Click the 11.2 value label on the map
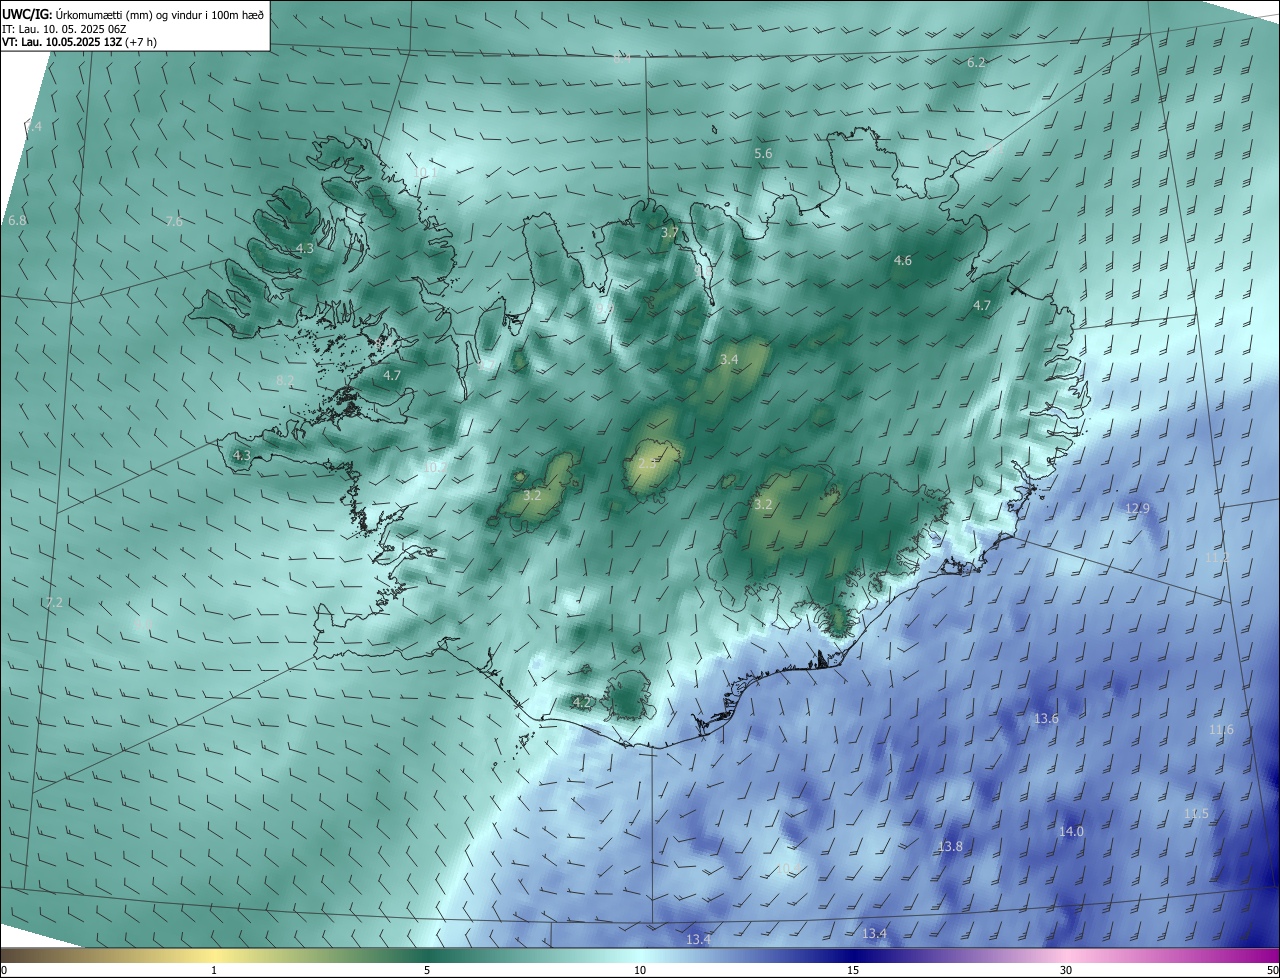 tap(1217, 557)
